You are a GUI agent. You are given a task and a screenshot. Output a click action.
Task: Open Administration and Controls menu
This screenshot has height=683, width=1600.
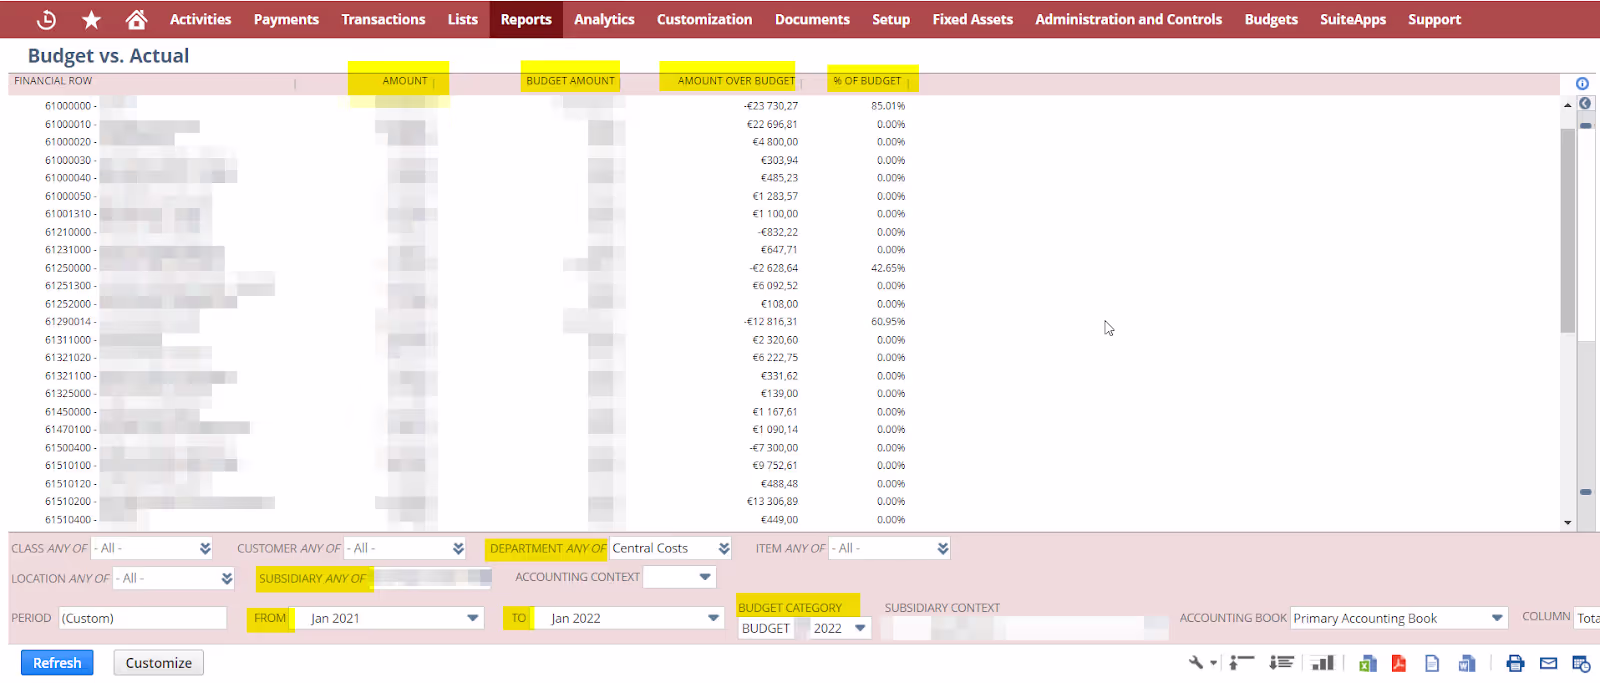[1128, 19]
